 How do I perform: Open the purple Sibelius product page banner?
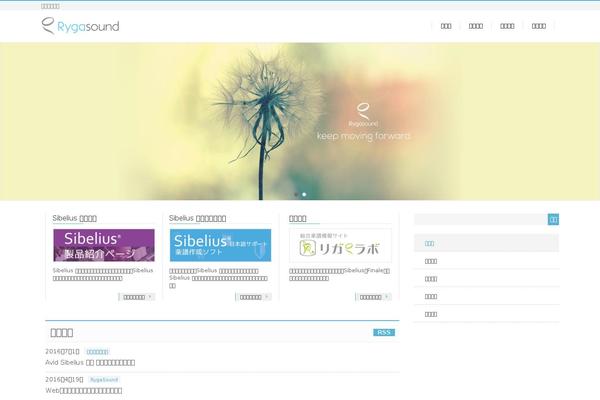[x=104, y=245]
